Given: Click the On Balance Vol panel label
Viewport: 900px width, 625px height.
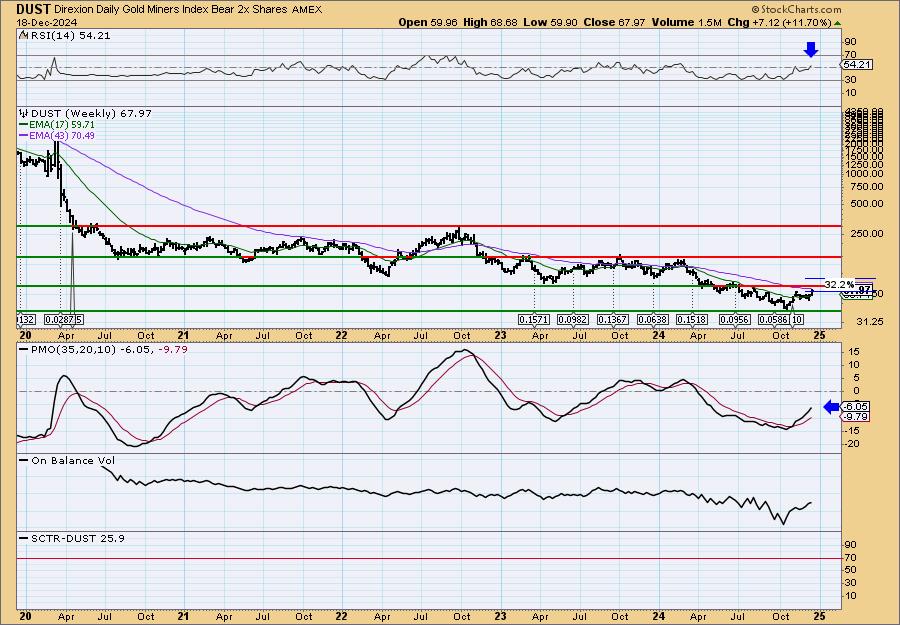Looking at the screenshot, I should click(x=73, y=461).
